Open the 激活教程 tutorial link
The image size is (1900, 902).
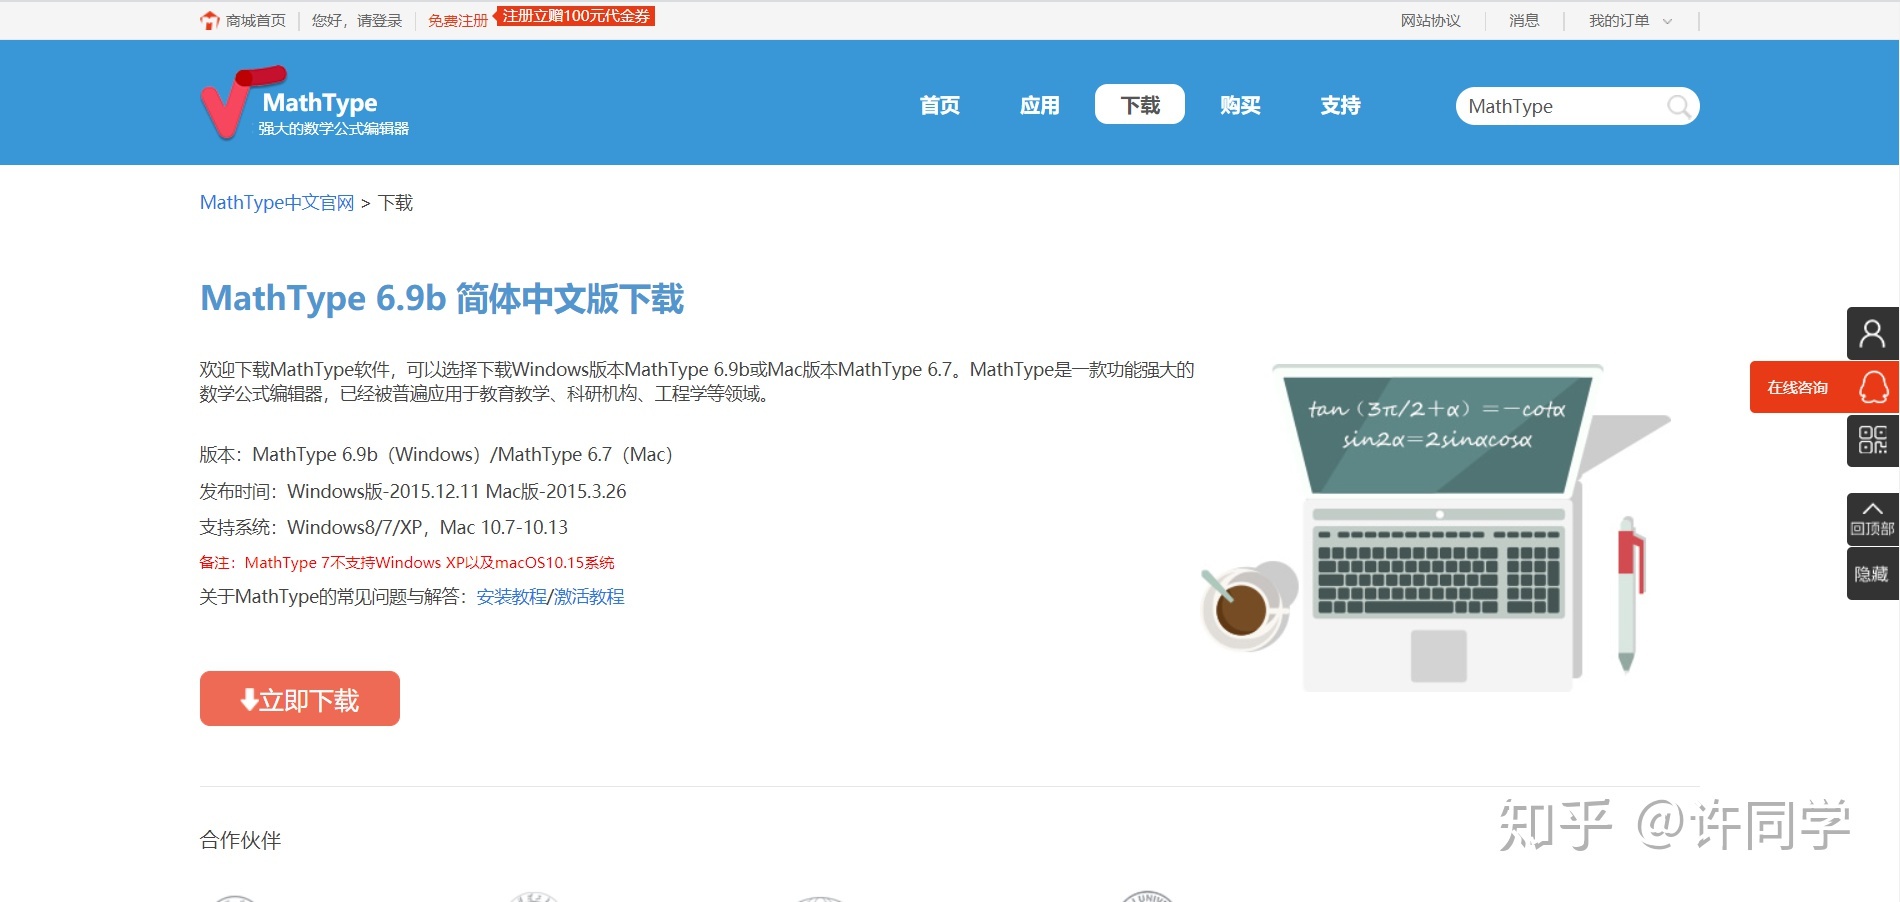pyautogui.click(x=589, y=596)
